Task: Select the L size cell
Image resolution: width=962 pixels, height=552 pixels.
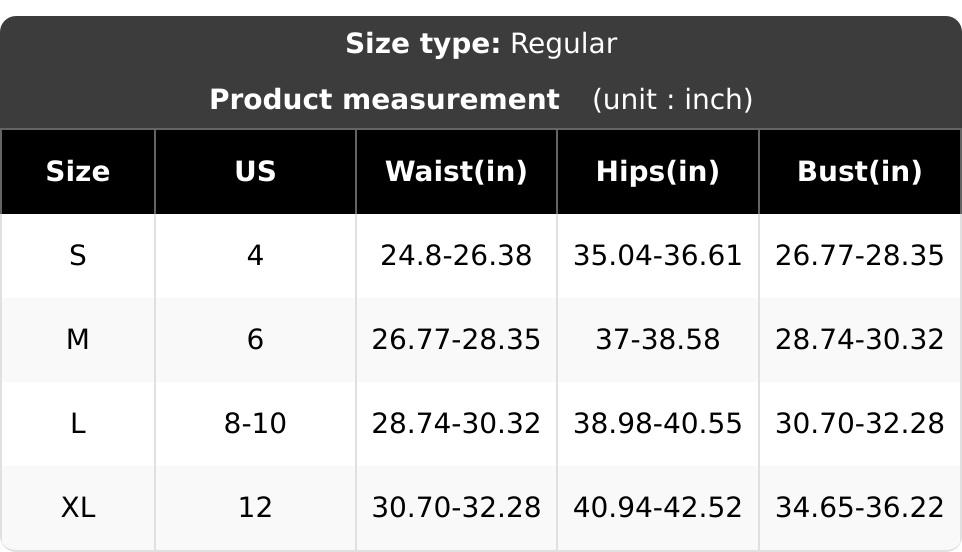Action: click(x=78, y=424)
